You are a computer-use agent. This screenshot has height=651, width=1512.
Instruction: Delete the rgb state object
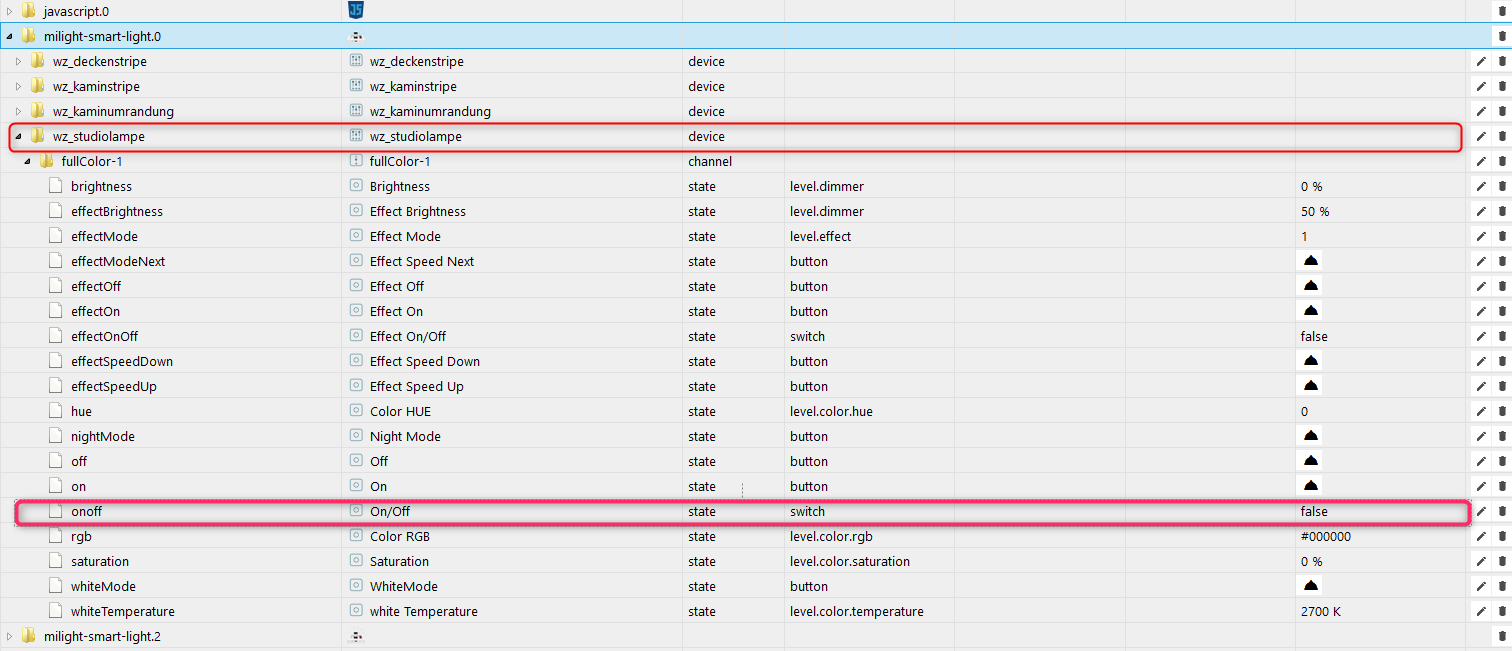point(1501,536)
